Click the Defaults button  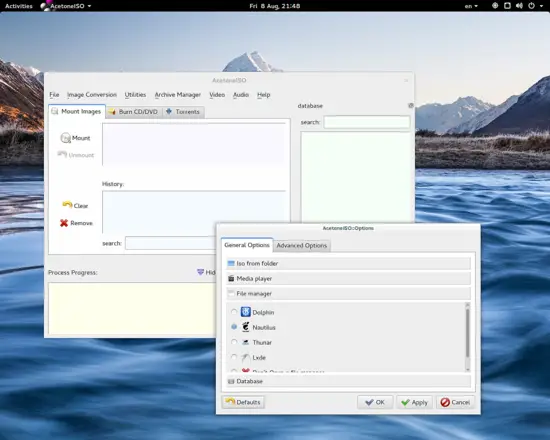[x=243, y=402]
